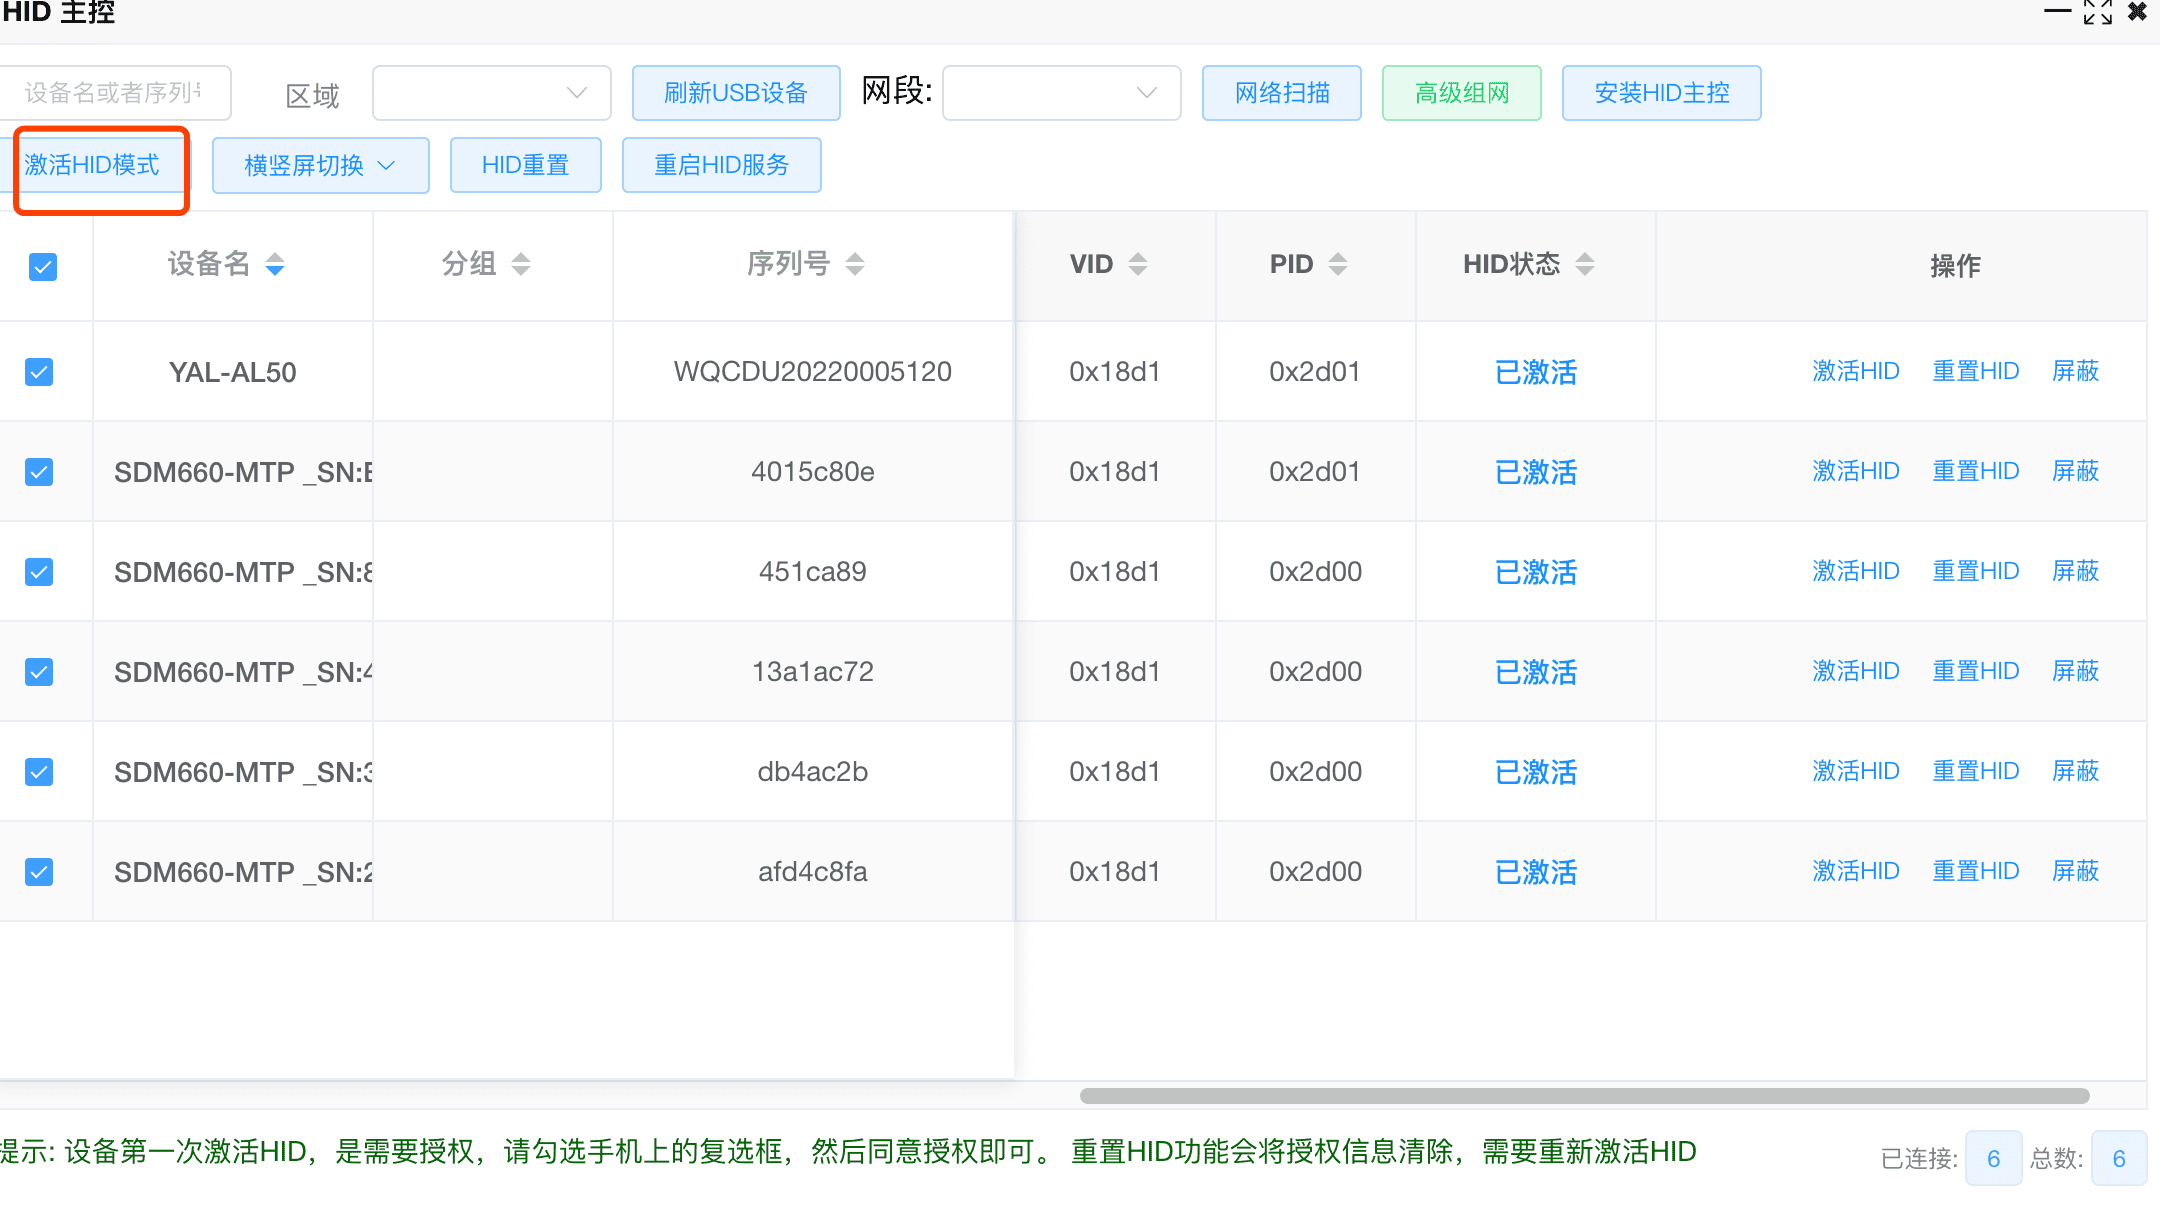Open the 横竖屏切换 dropdown button
Screen dimensions: 2160x1230
click(320, 165)
